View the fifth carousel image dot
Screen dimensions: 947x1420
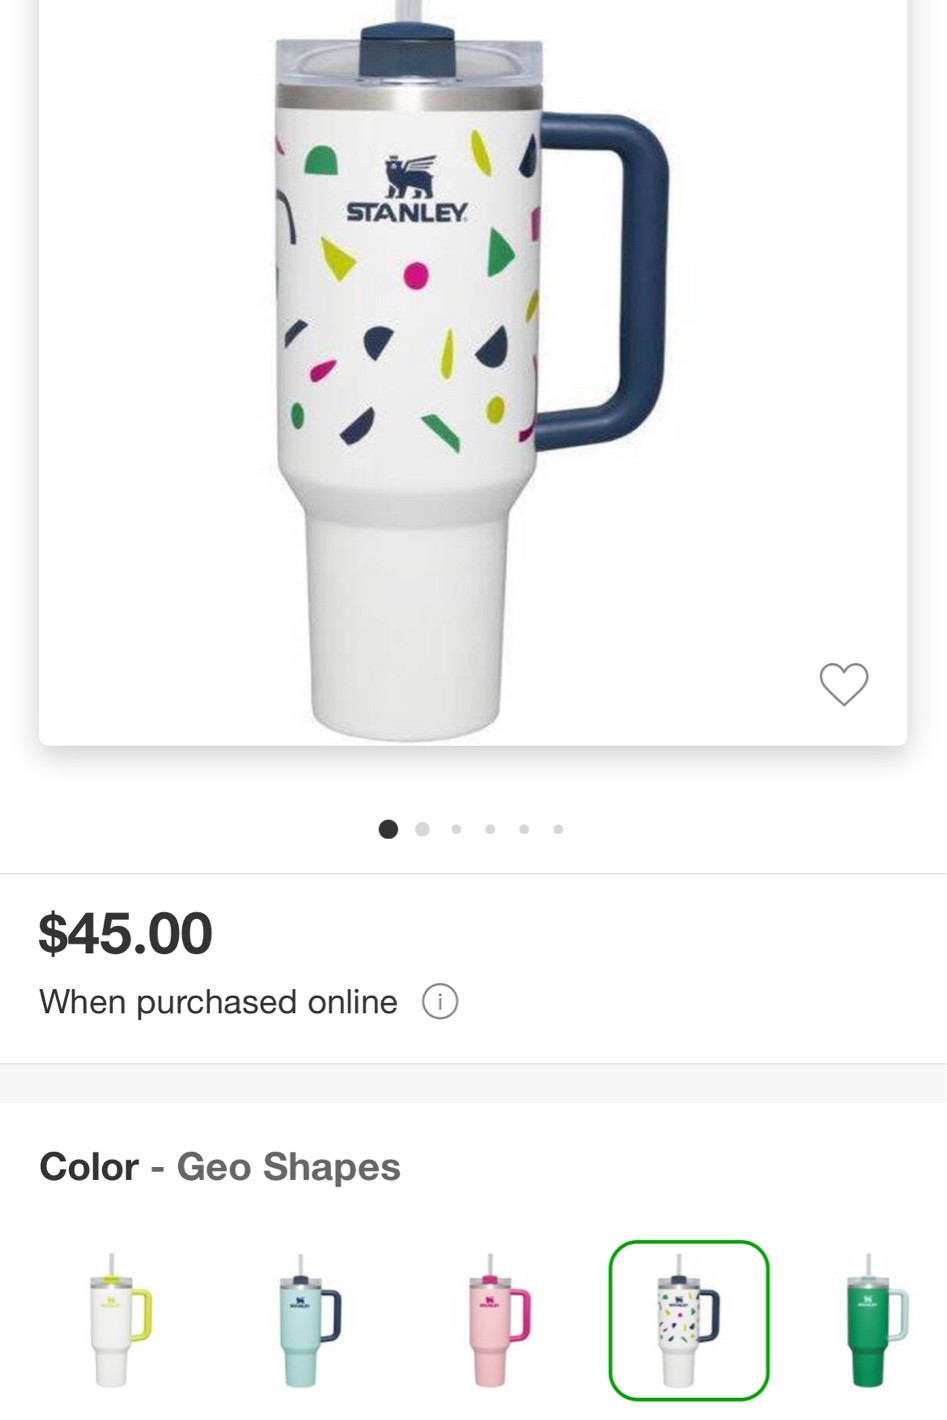coord(524,829)
